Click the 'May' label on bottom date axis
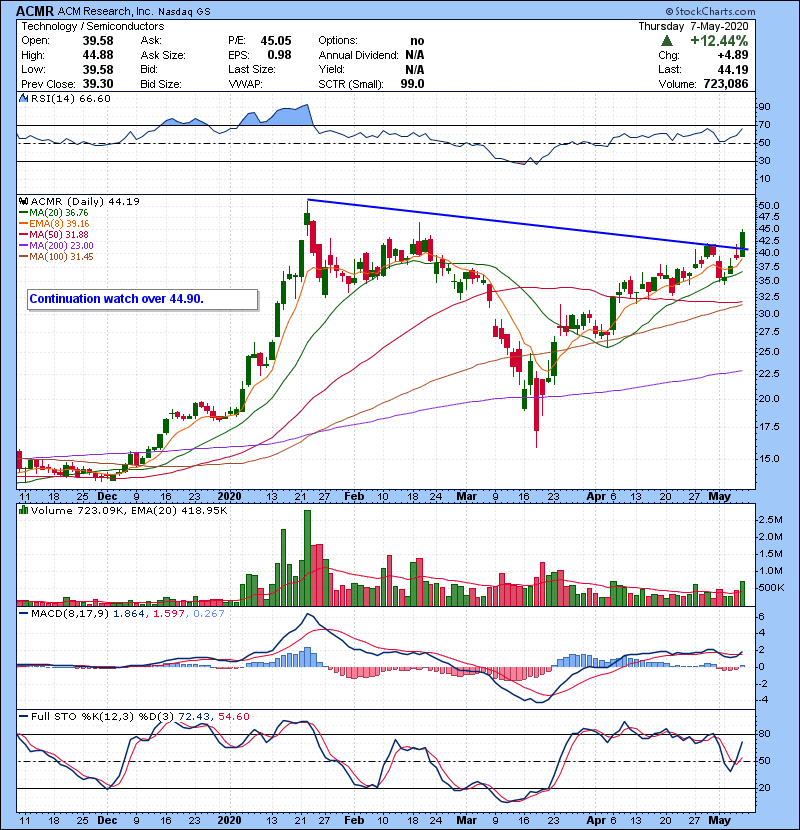 (719, 820)
